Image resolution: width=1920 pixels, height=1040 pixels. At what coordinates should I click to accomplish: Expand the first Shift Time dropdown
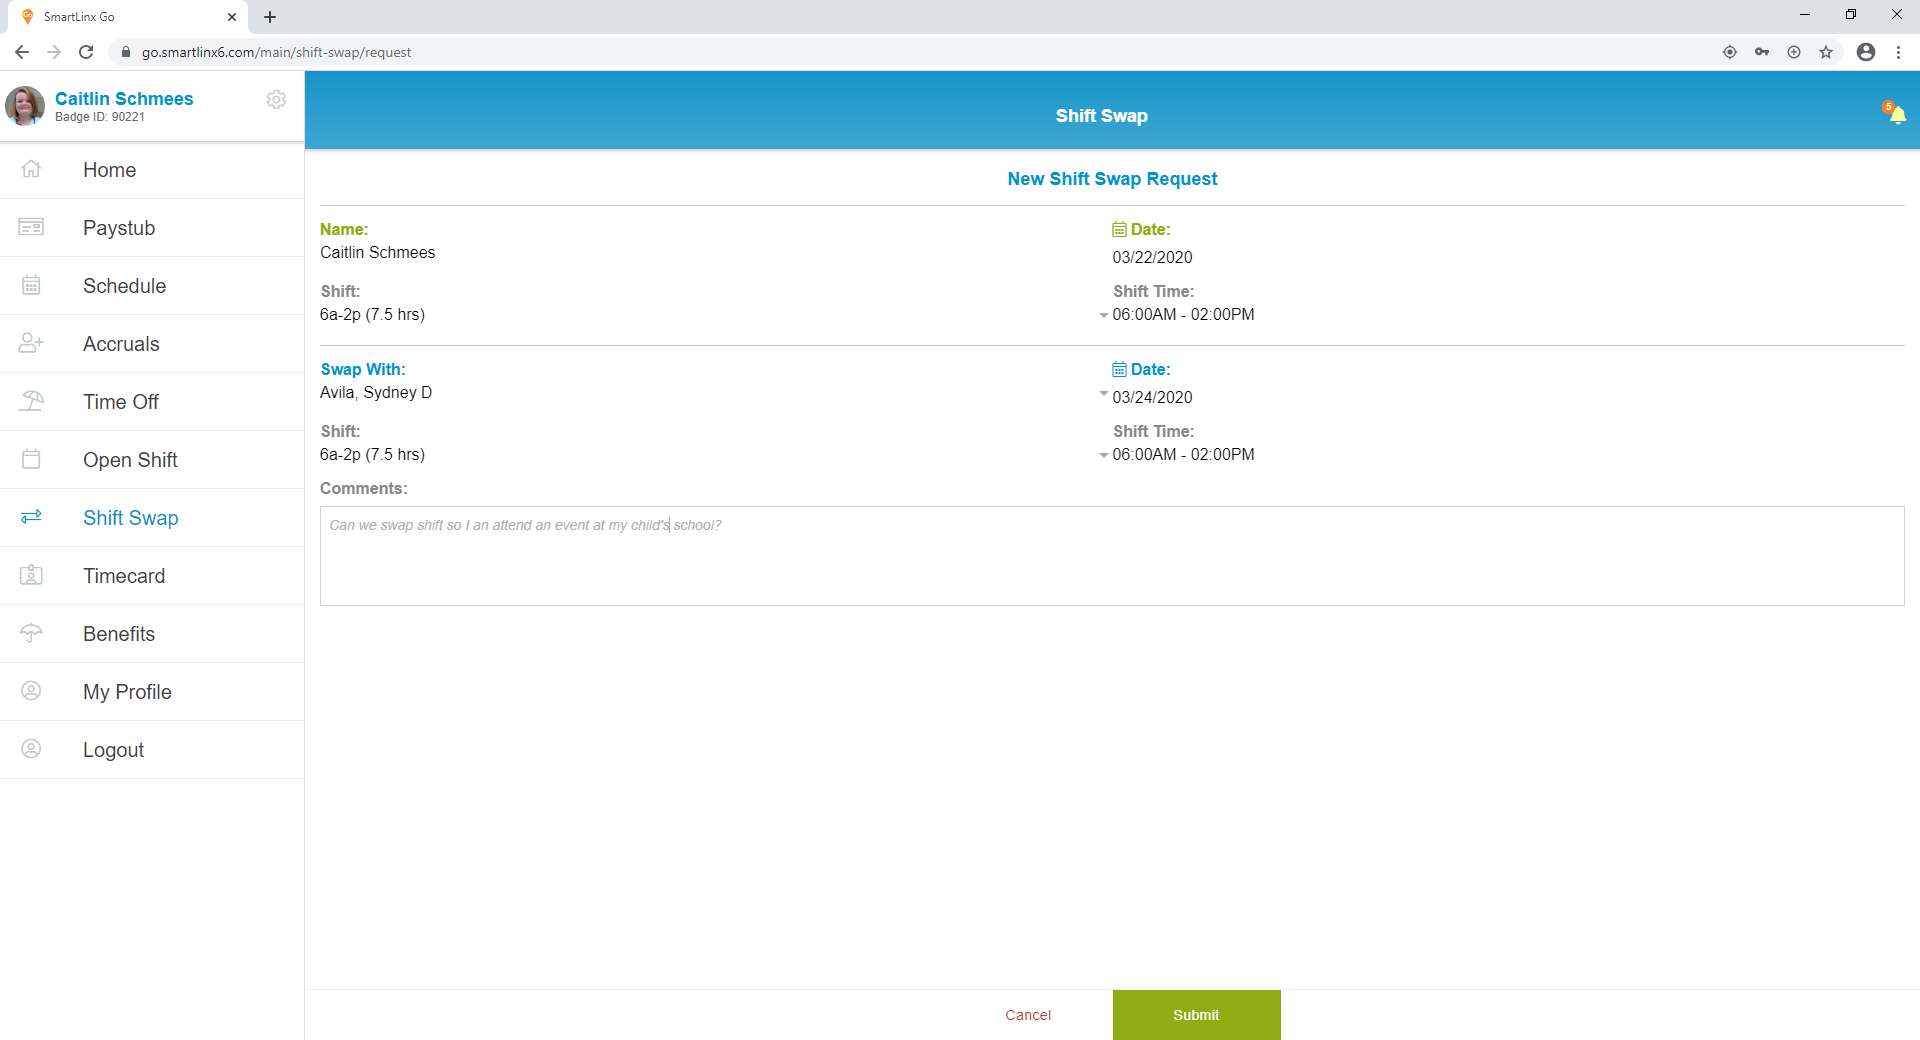click(x=1103, y=314)
